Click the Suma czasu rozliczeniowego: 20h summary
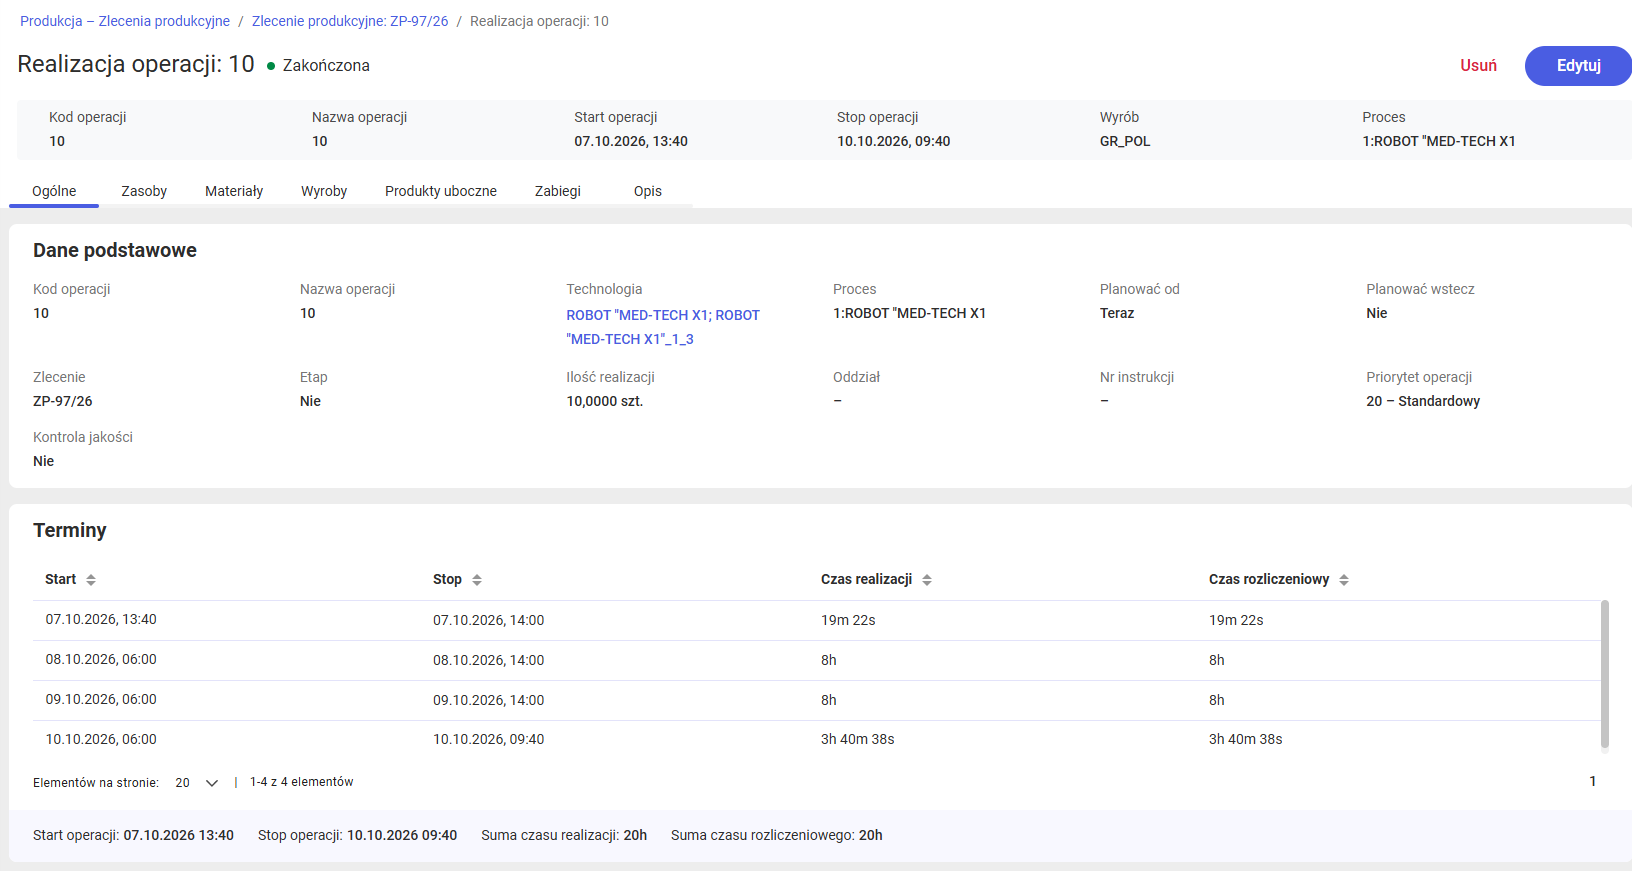 click(777, 836)
